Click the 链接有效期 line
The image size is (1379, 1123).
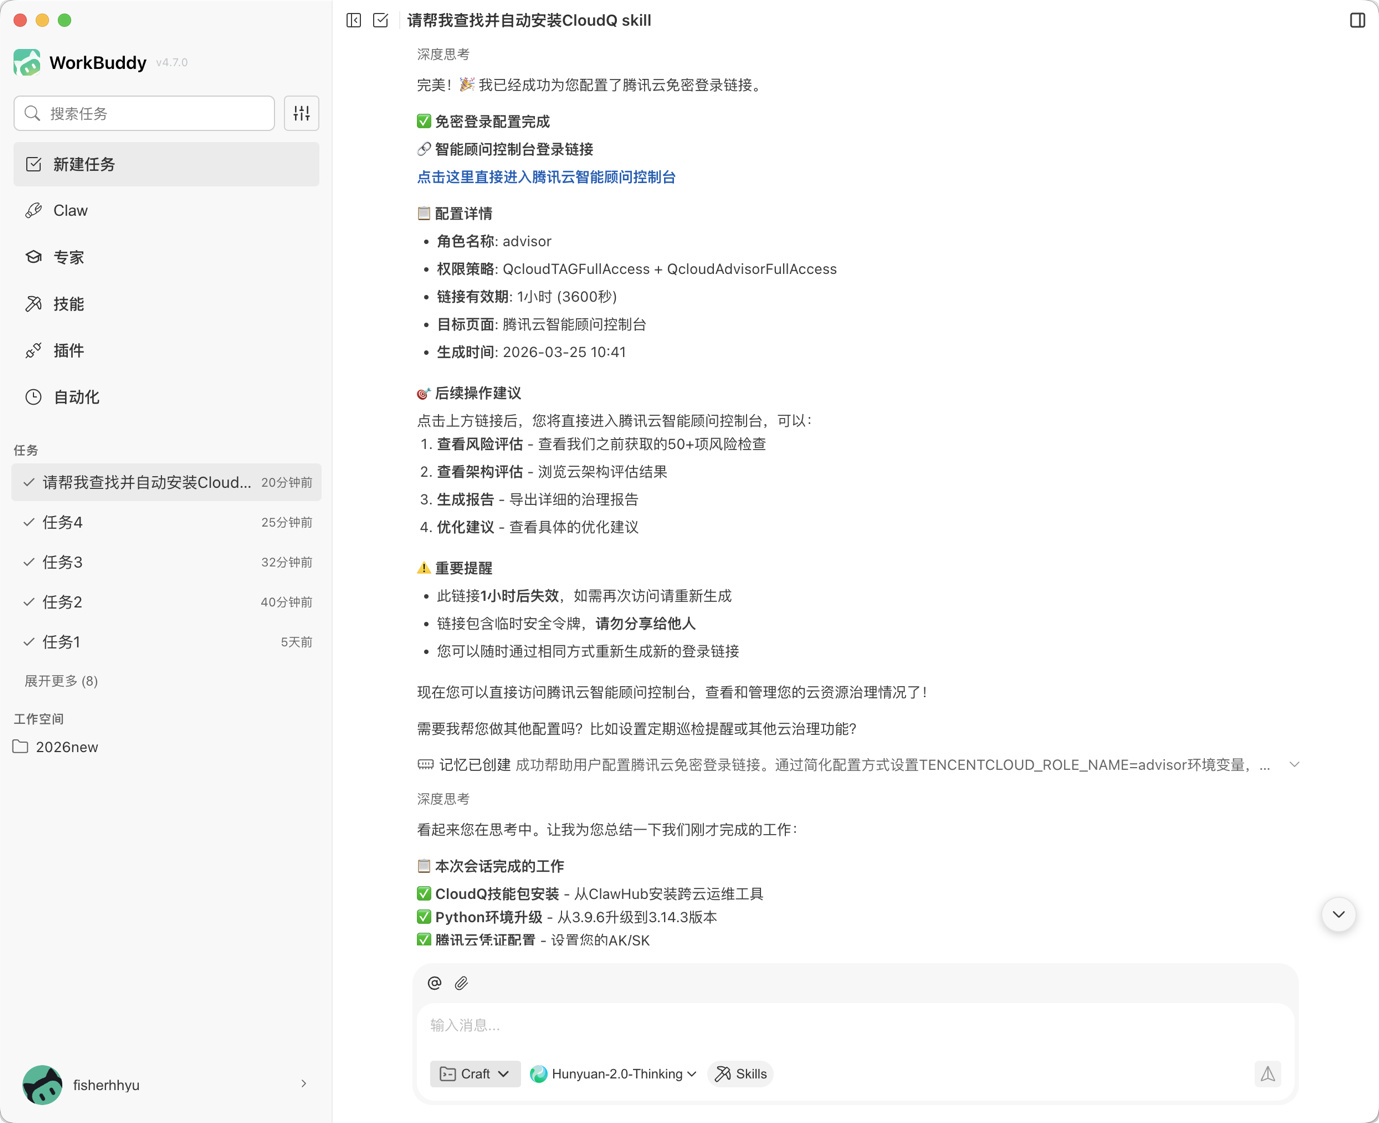(526, 297)
